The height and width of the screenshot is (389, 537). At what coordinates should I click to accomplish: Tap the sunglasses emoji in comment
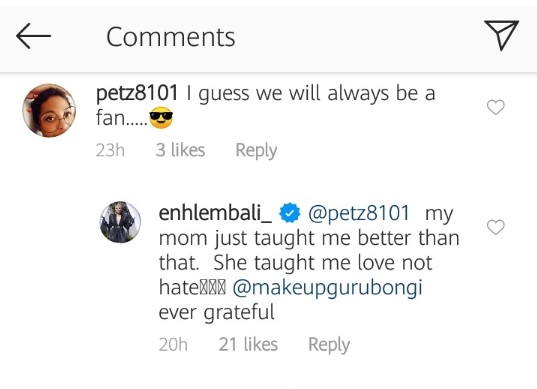[x=161, y=117]
